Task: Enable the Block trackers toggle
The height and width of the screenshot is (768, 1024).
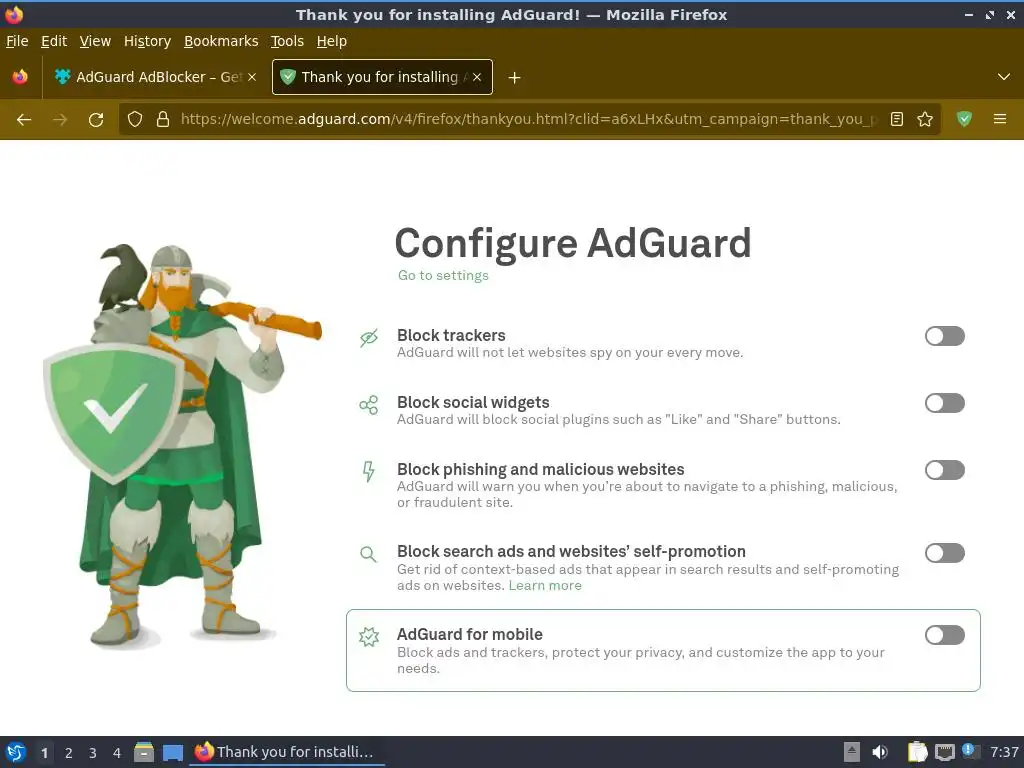Action: [x=944, y=336]
